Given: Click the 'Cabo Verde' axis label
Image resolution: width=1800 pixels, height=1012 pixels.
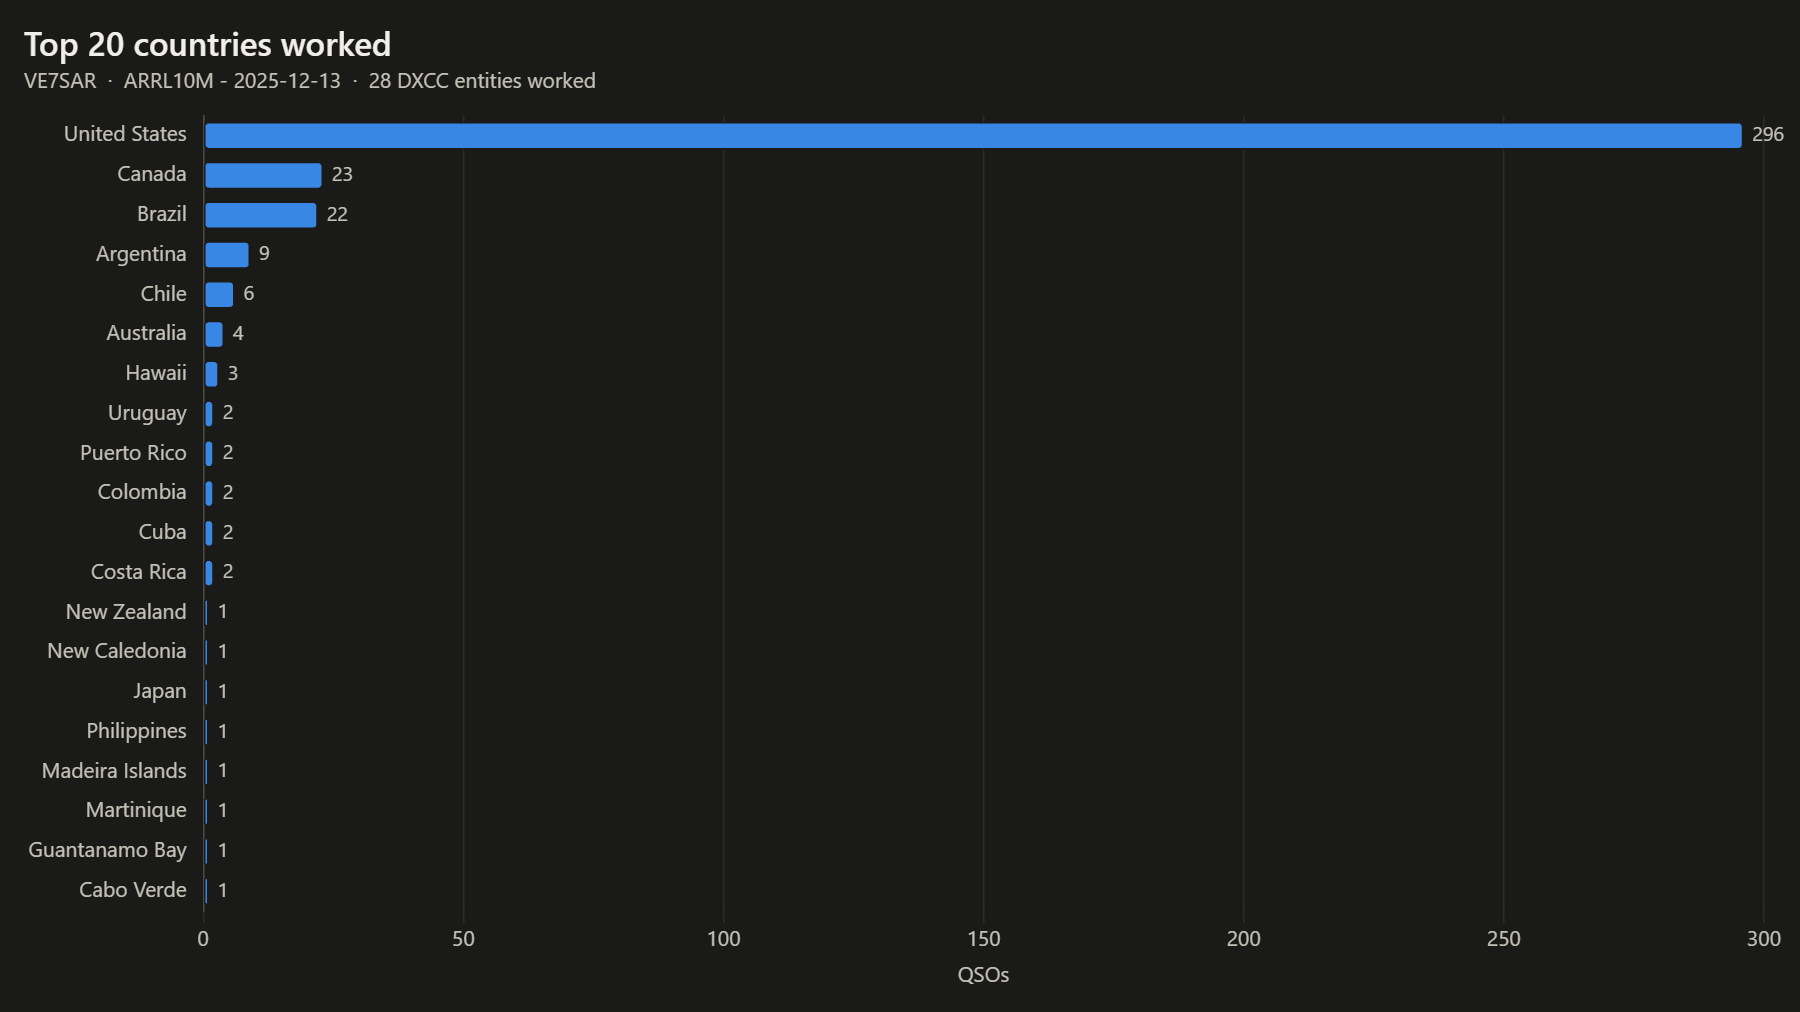Looking at the screenshot, I should (133, 890).
